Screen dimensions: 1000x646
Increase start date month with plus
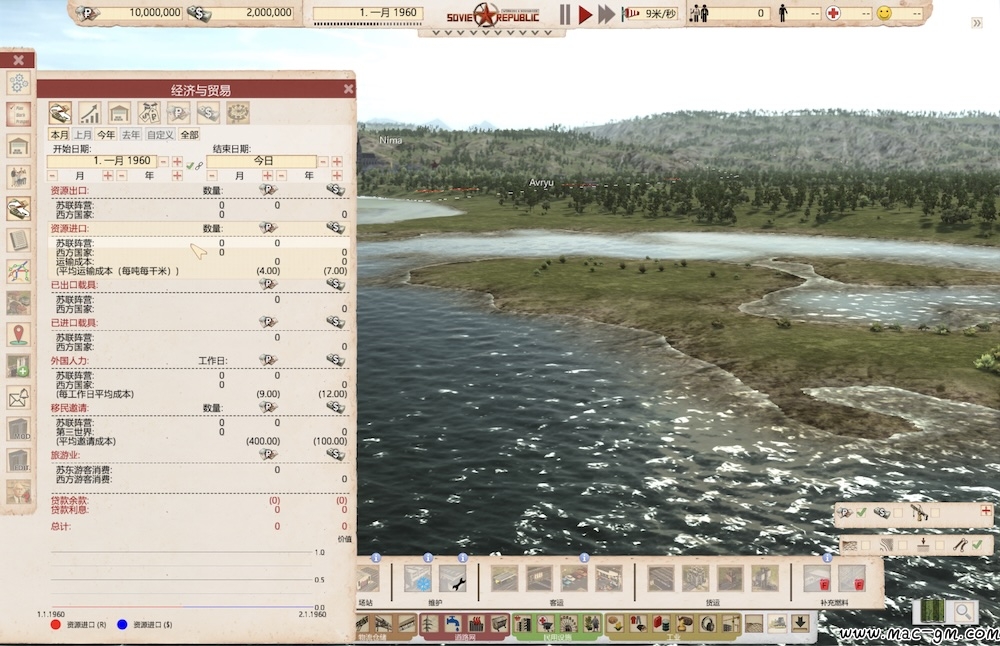107,175
